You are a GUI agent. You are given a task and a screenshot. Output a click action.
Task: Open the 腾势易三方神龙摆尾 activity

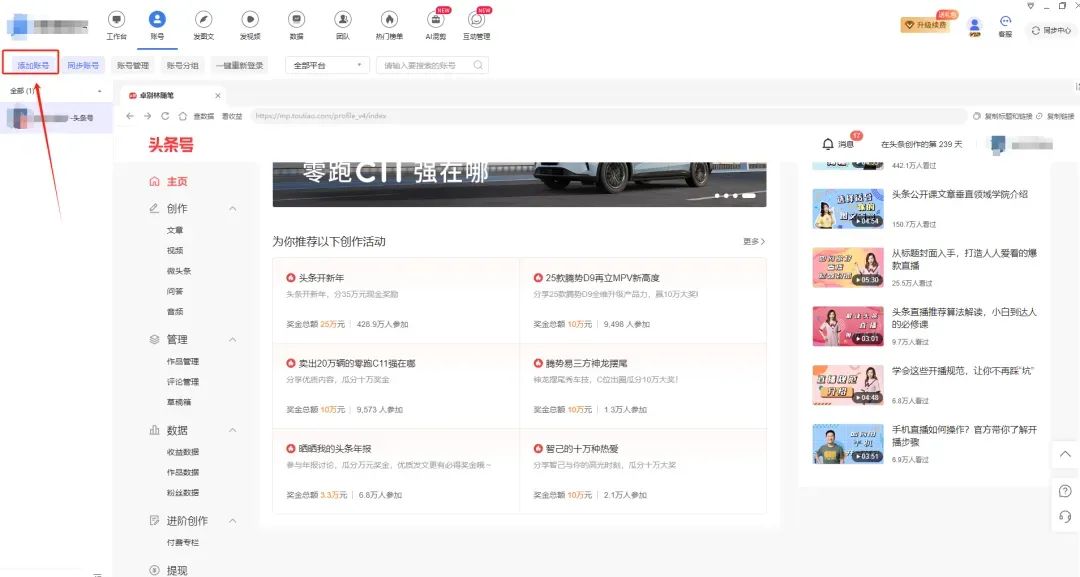click(x=643, y=386)
